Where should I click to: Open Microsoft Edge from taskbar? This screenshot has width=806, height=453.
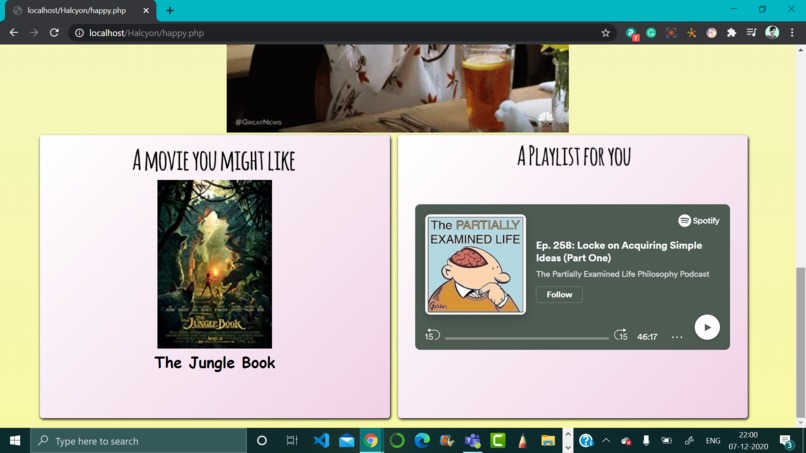point(422,441)
